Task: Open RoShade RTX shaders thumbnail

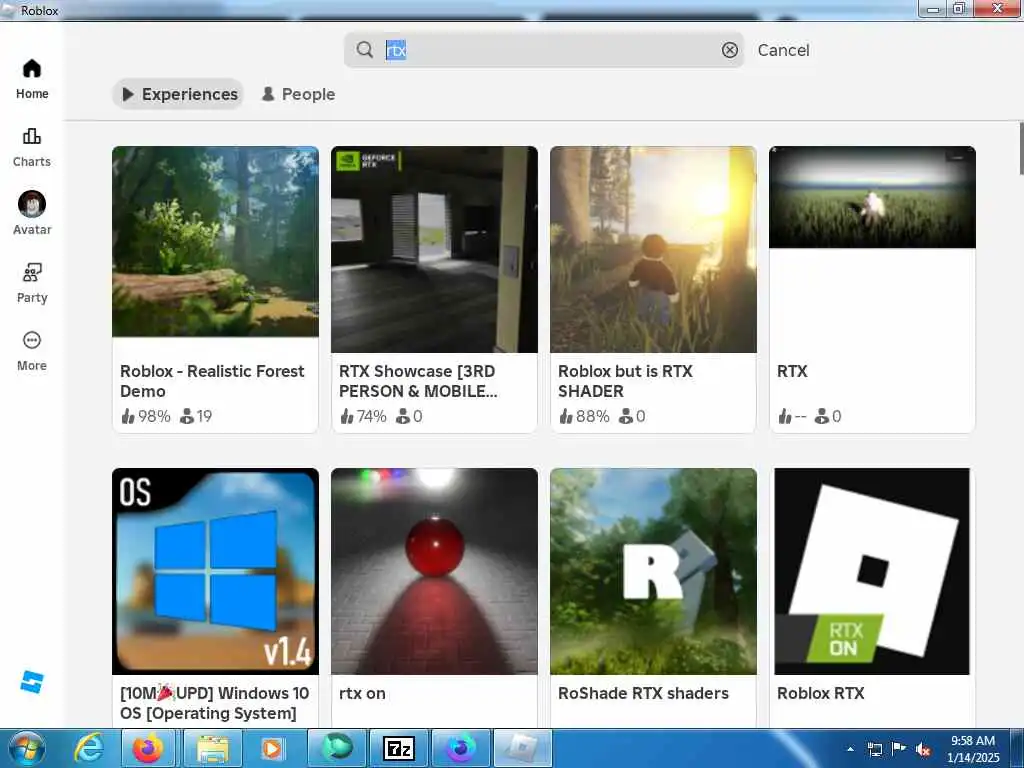Action: point(653,571)
